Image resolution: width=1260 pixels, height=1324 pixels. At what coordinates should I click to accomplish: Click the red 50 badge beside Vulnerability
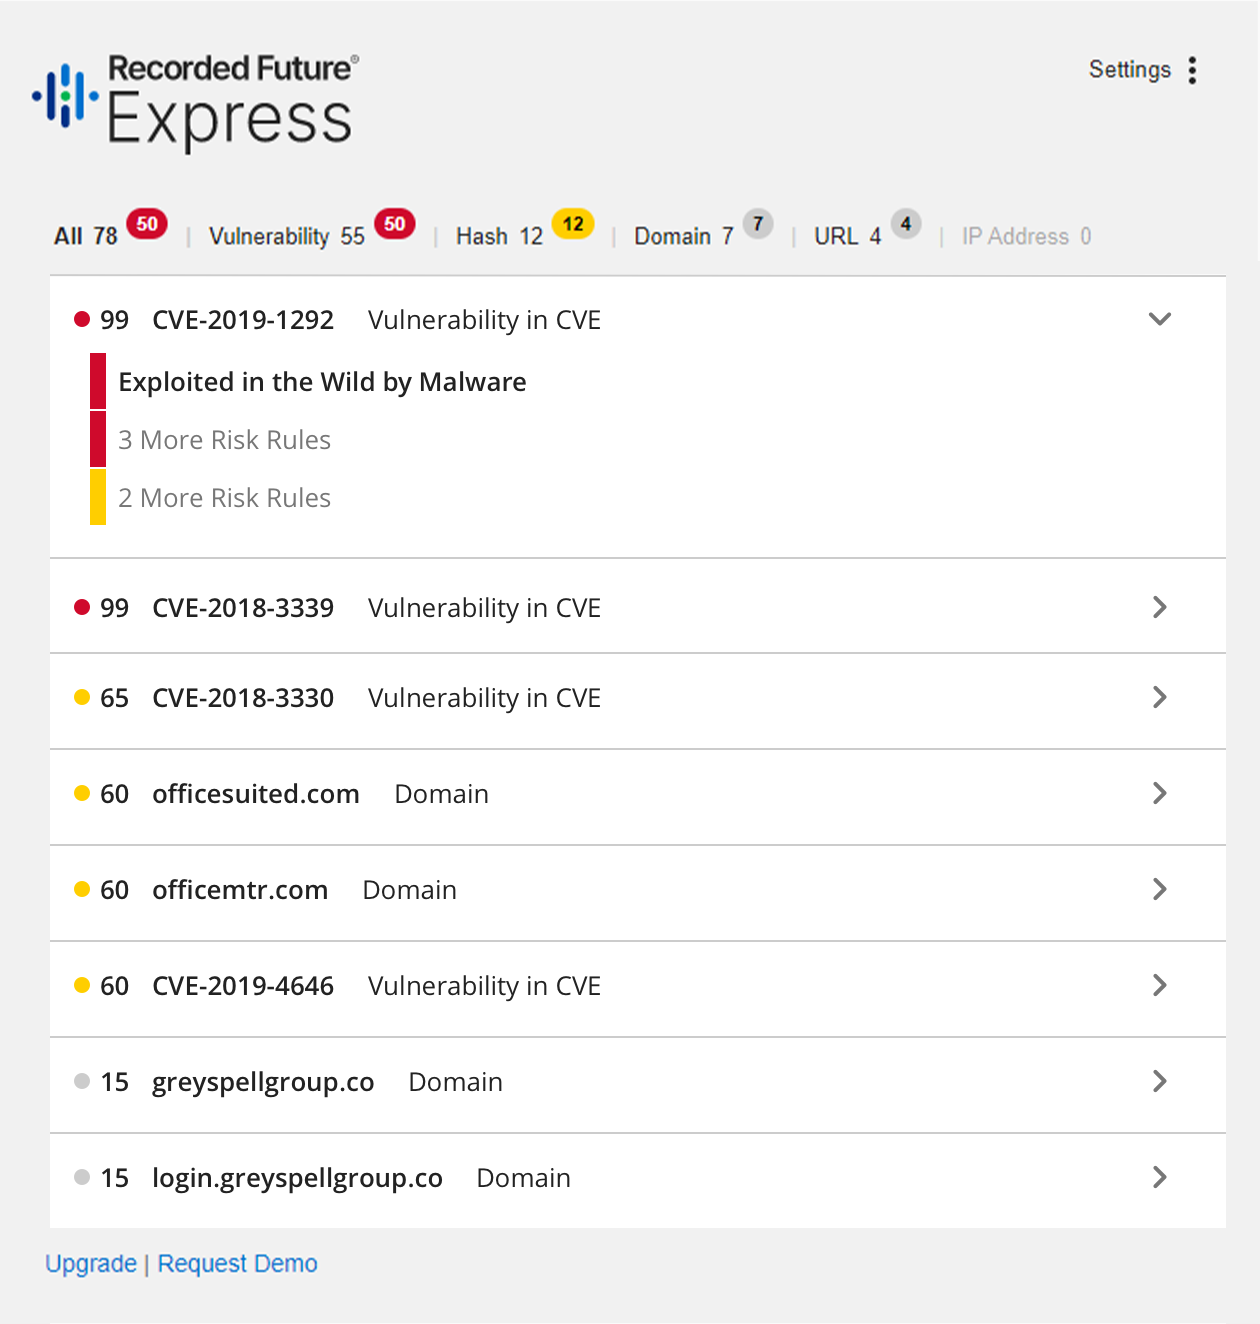click(395, 224)
